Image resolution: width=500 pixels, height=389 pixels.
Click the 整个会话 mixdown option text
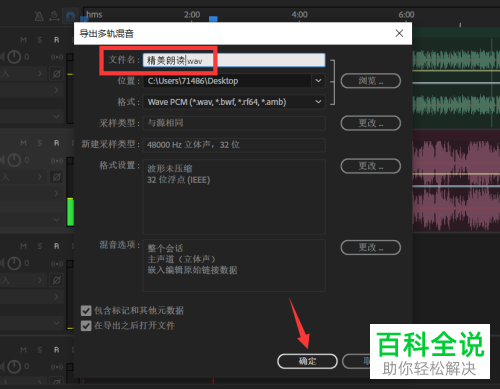pos(165,248)
